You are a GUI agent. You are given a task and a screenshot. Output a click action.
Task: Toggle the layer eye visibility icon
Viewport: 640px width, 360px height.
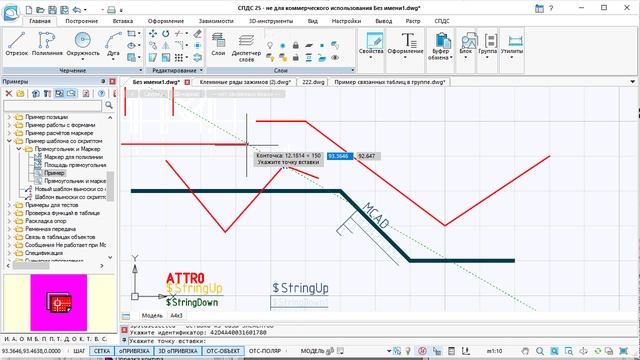(x=335, y=58)
